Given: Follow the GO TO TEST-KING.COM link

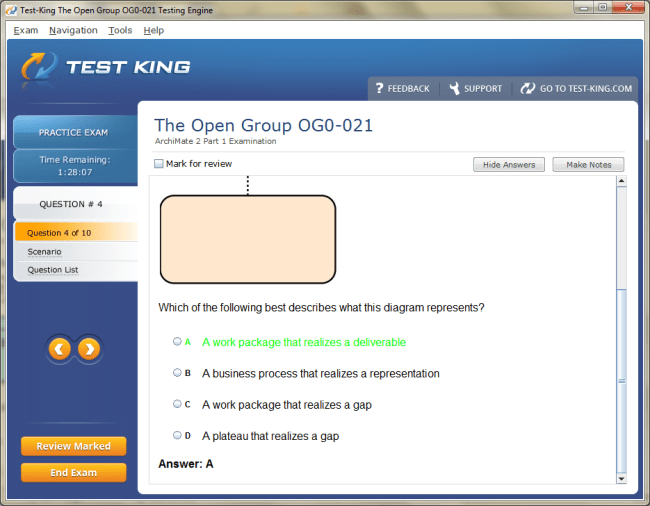Looking at the screenshot, I should 576,89.
